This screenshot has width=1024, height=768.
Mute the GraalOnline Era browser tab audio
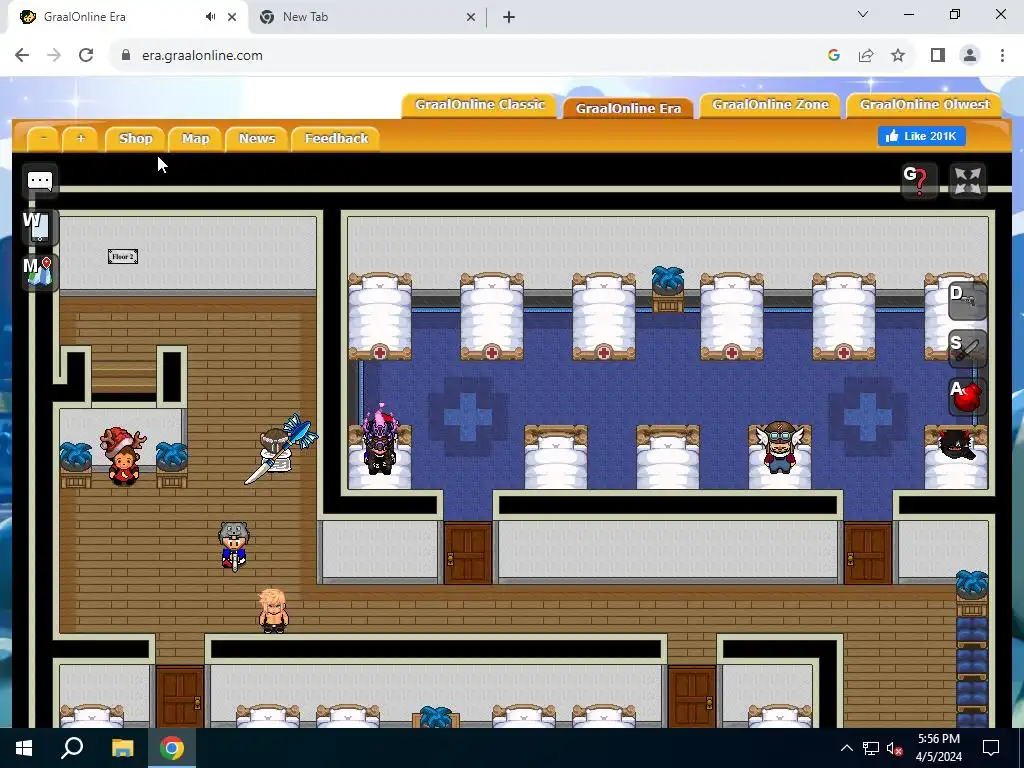pos(210,17)
